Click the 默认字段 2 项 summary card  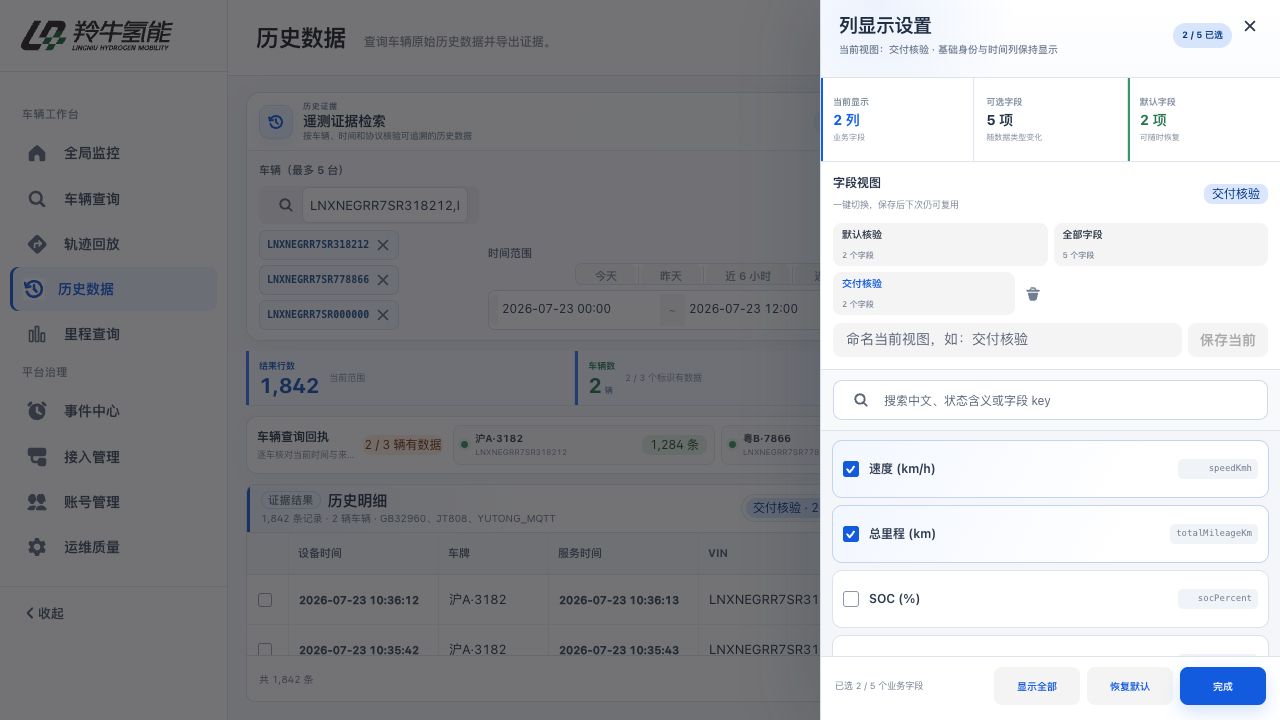[x=1204, y=120]
